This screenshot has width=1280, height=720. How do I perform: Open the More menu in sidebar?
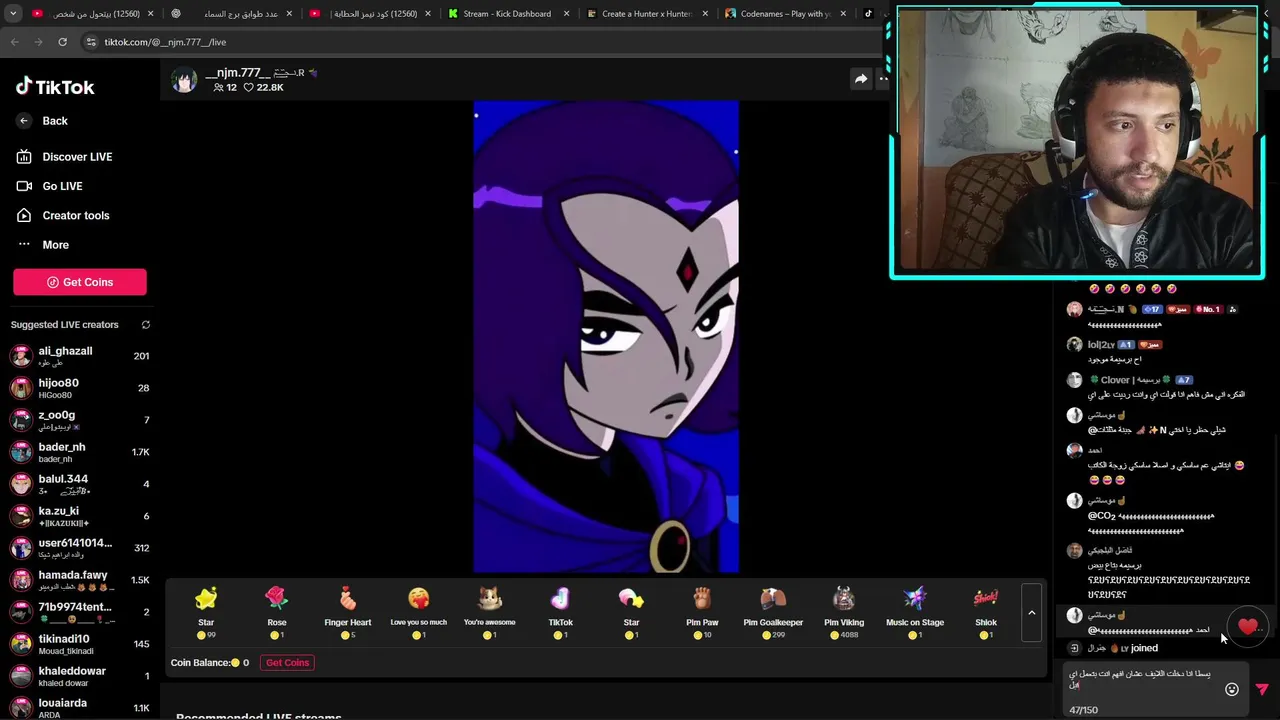[x=43, y=245]
